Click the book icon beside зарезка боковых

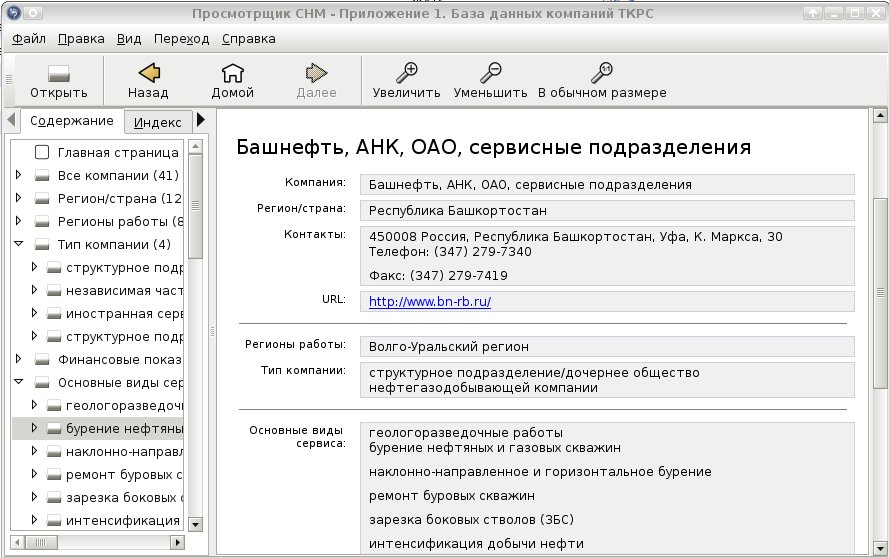pyautogui.click(x=54, y=498)
